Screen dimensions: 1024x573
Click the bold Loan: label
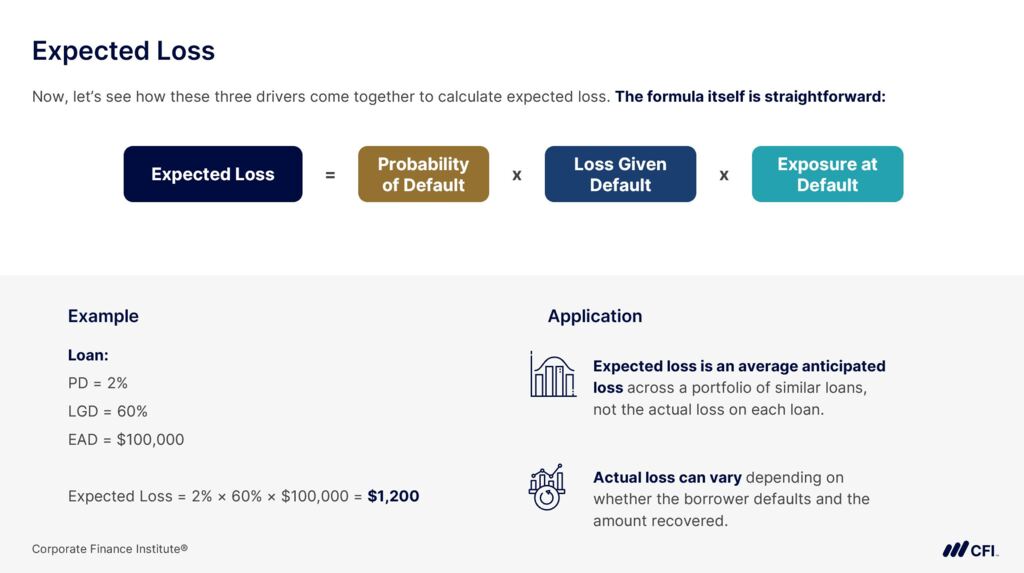tap(88, 355)
